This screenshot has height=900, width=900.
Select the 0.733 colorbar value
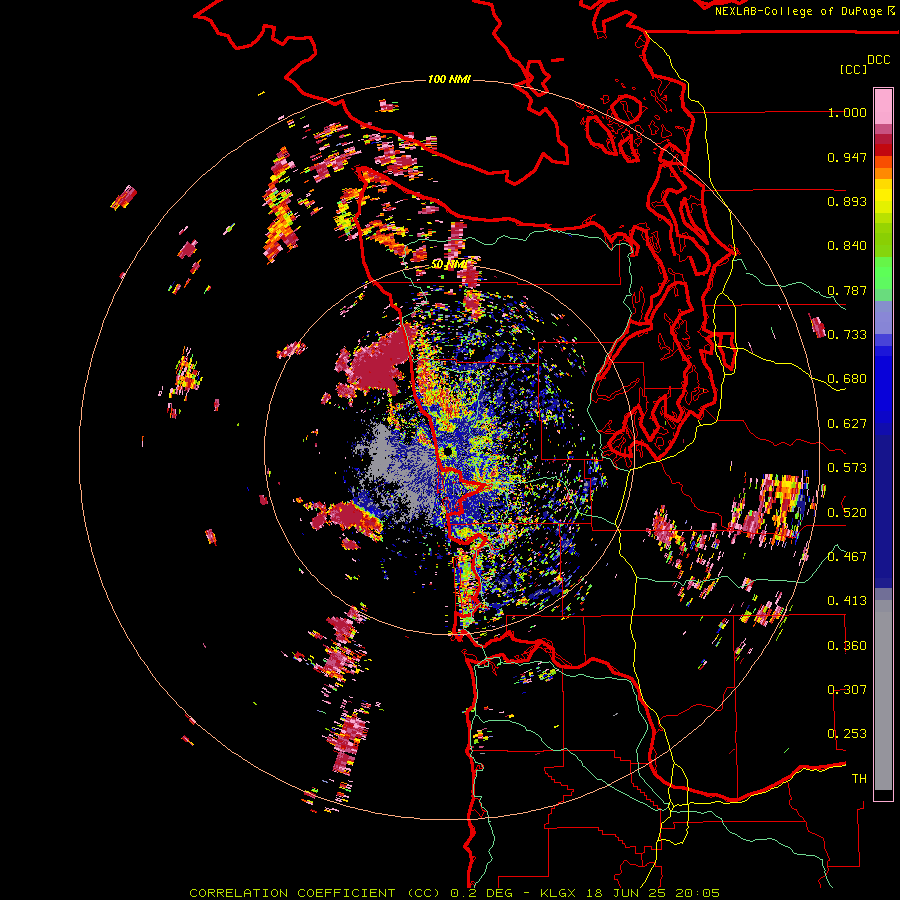click(847, 335)
